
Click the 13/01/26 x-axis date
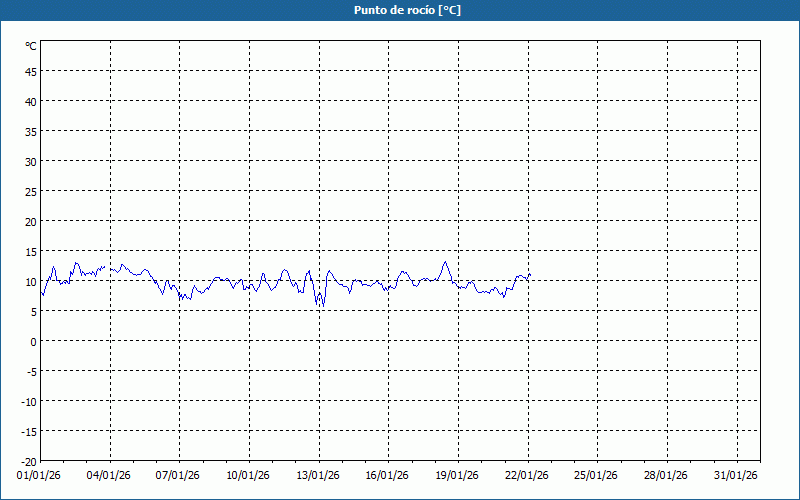point(319,475)
